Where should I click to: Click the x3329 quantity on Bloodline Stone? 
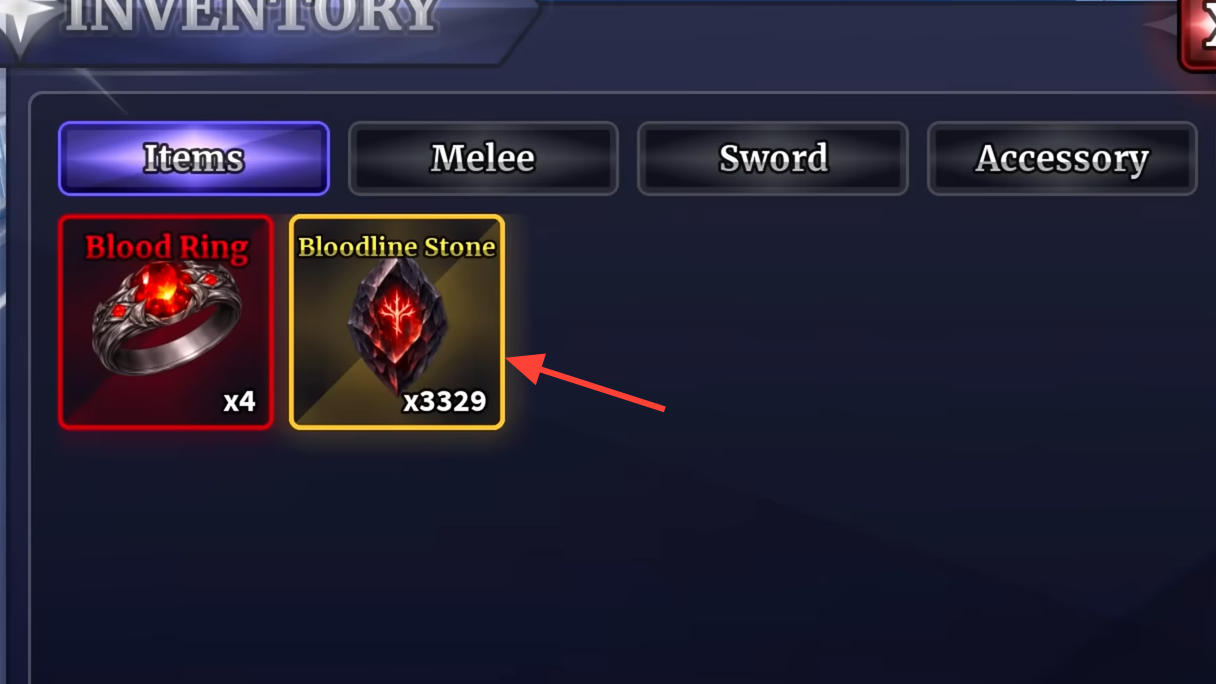pyautogui.click(x=445, y=402)
